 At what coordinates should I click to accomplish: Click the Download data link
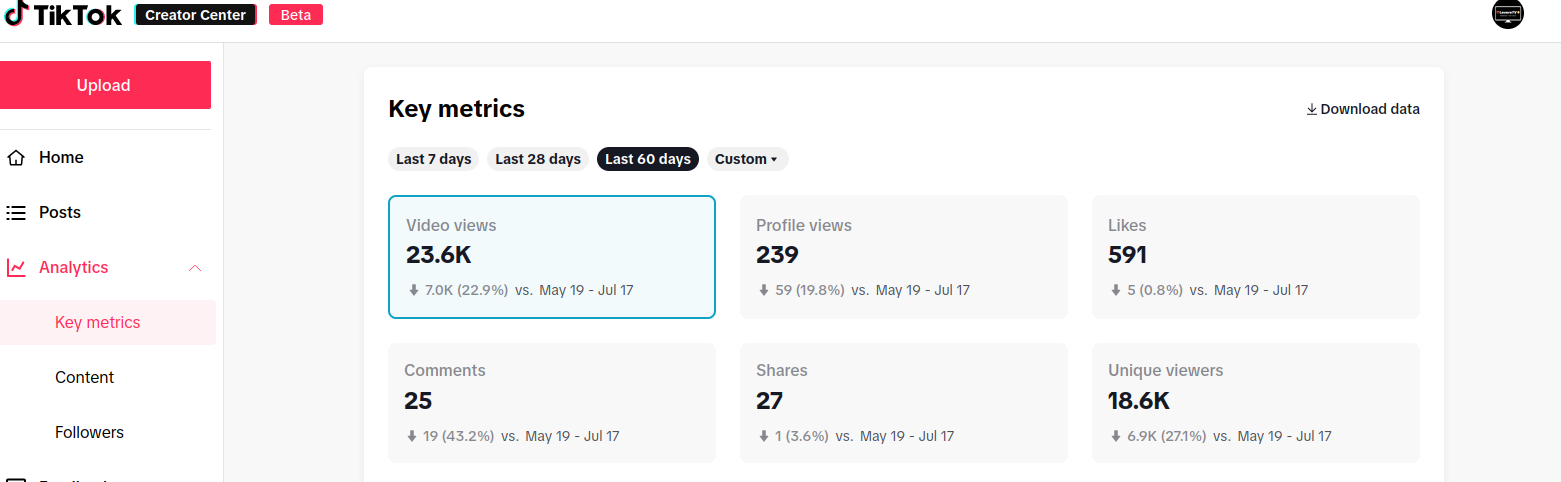pos(1369,109)
